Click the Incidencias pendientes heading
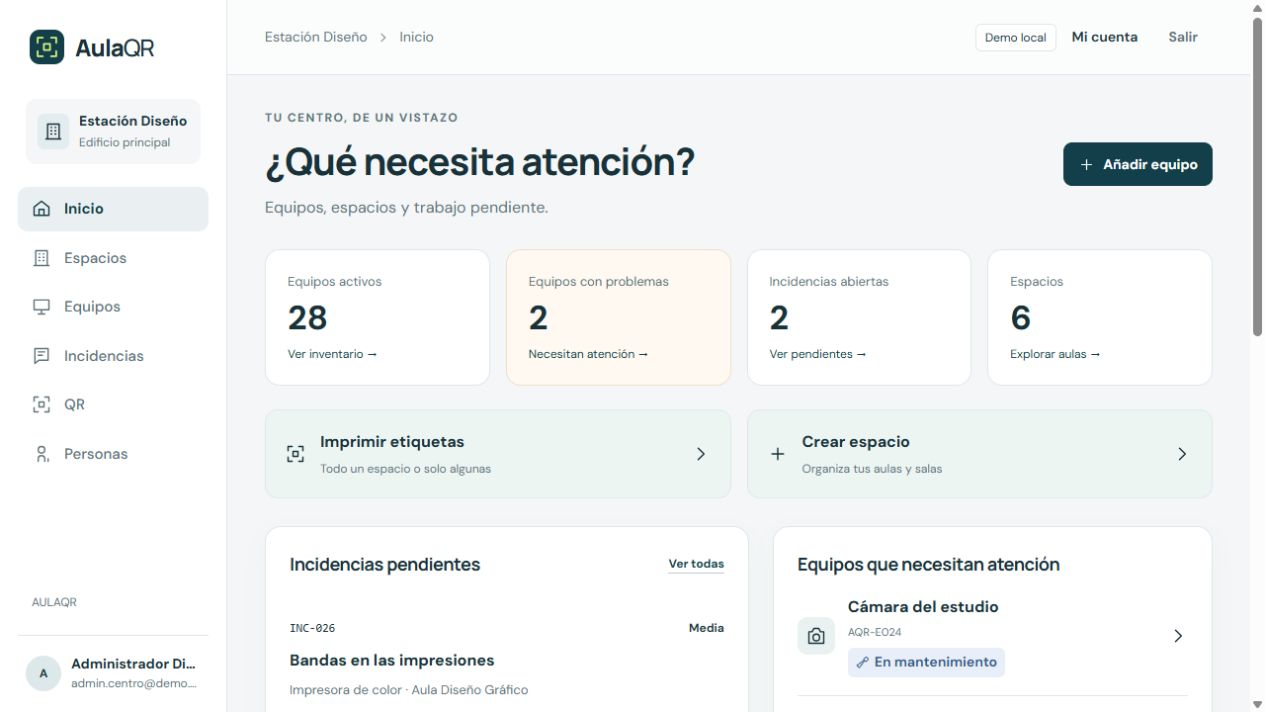This screenshot has width=1265, height=712. point(385,564)
